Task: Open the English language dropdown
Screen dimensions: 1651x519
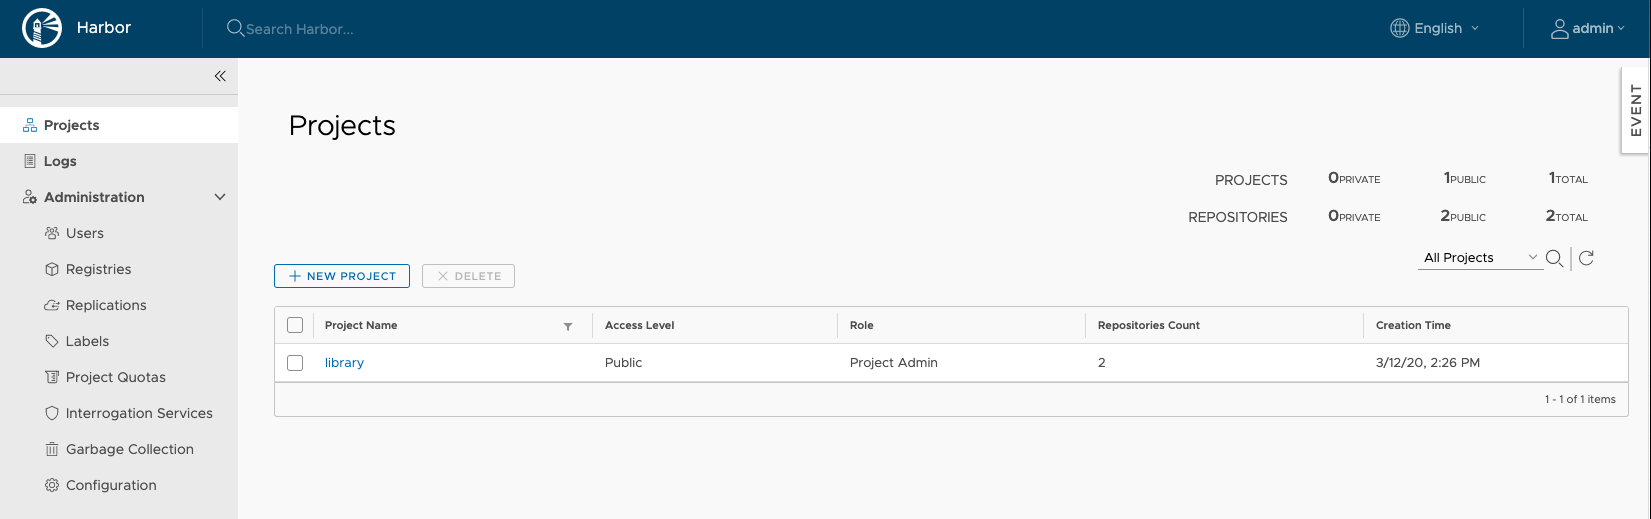Action: click(1435, 28)
